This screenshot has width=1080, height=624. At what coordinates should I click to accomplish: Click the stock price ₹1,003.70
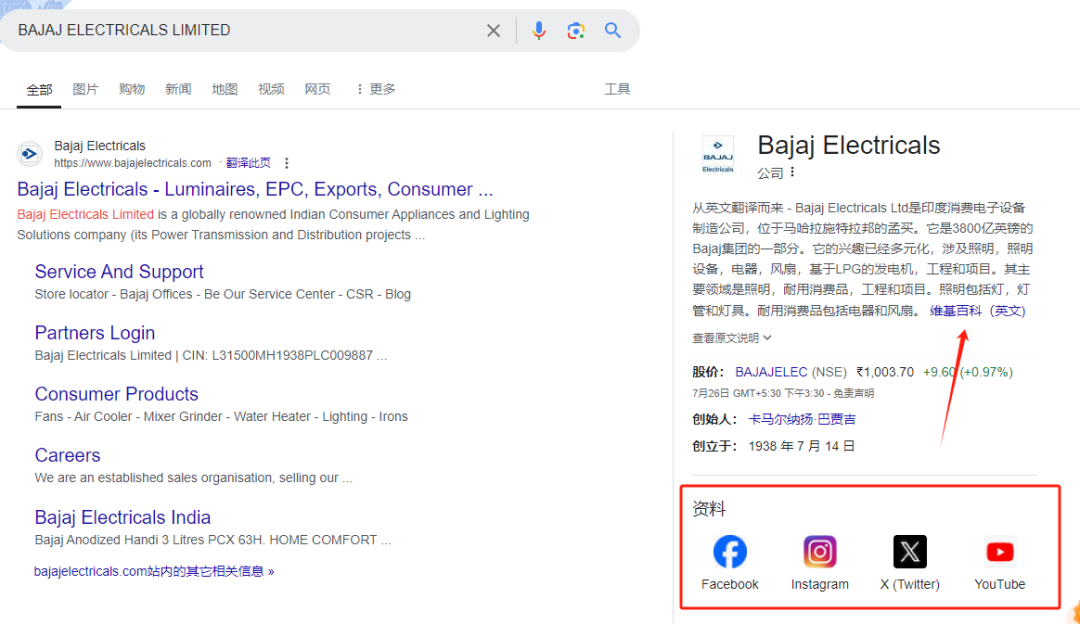[885, 372]
